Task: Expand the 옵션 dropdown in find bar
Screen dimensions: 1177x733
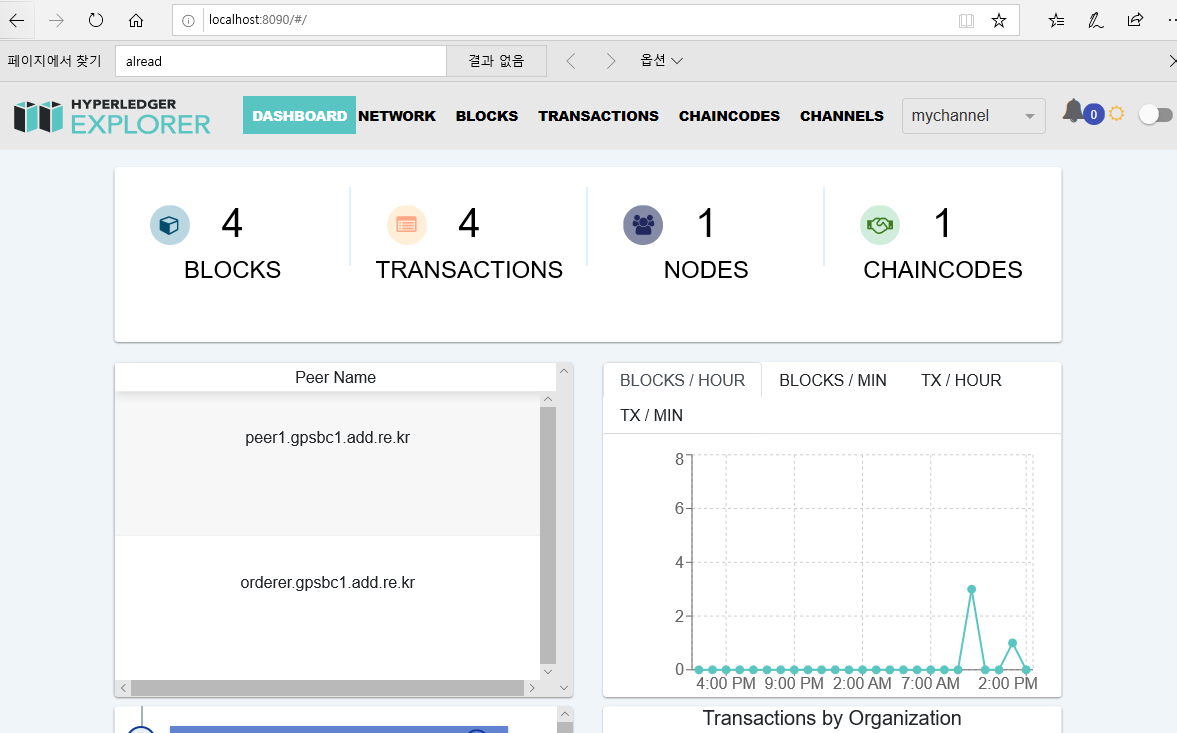Action: click(x=662, y=60)
